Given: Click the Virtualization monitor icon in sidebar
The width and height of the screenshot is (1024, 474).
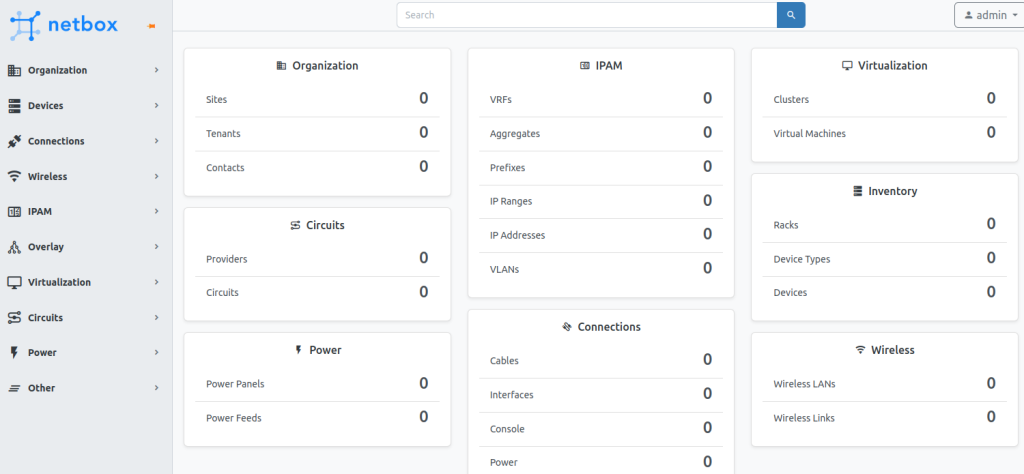Looking at the screenshot, I should [14, 282].
